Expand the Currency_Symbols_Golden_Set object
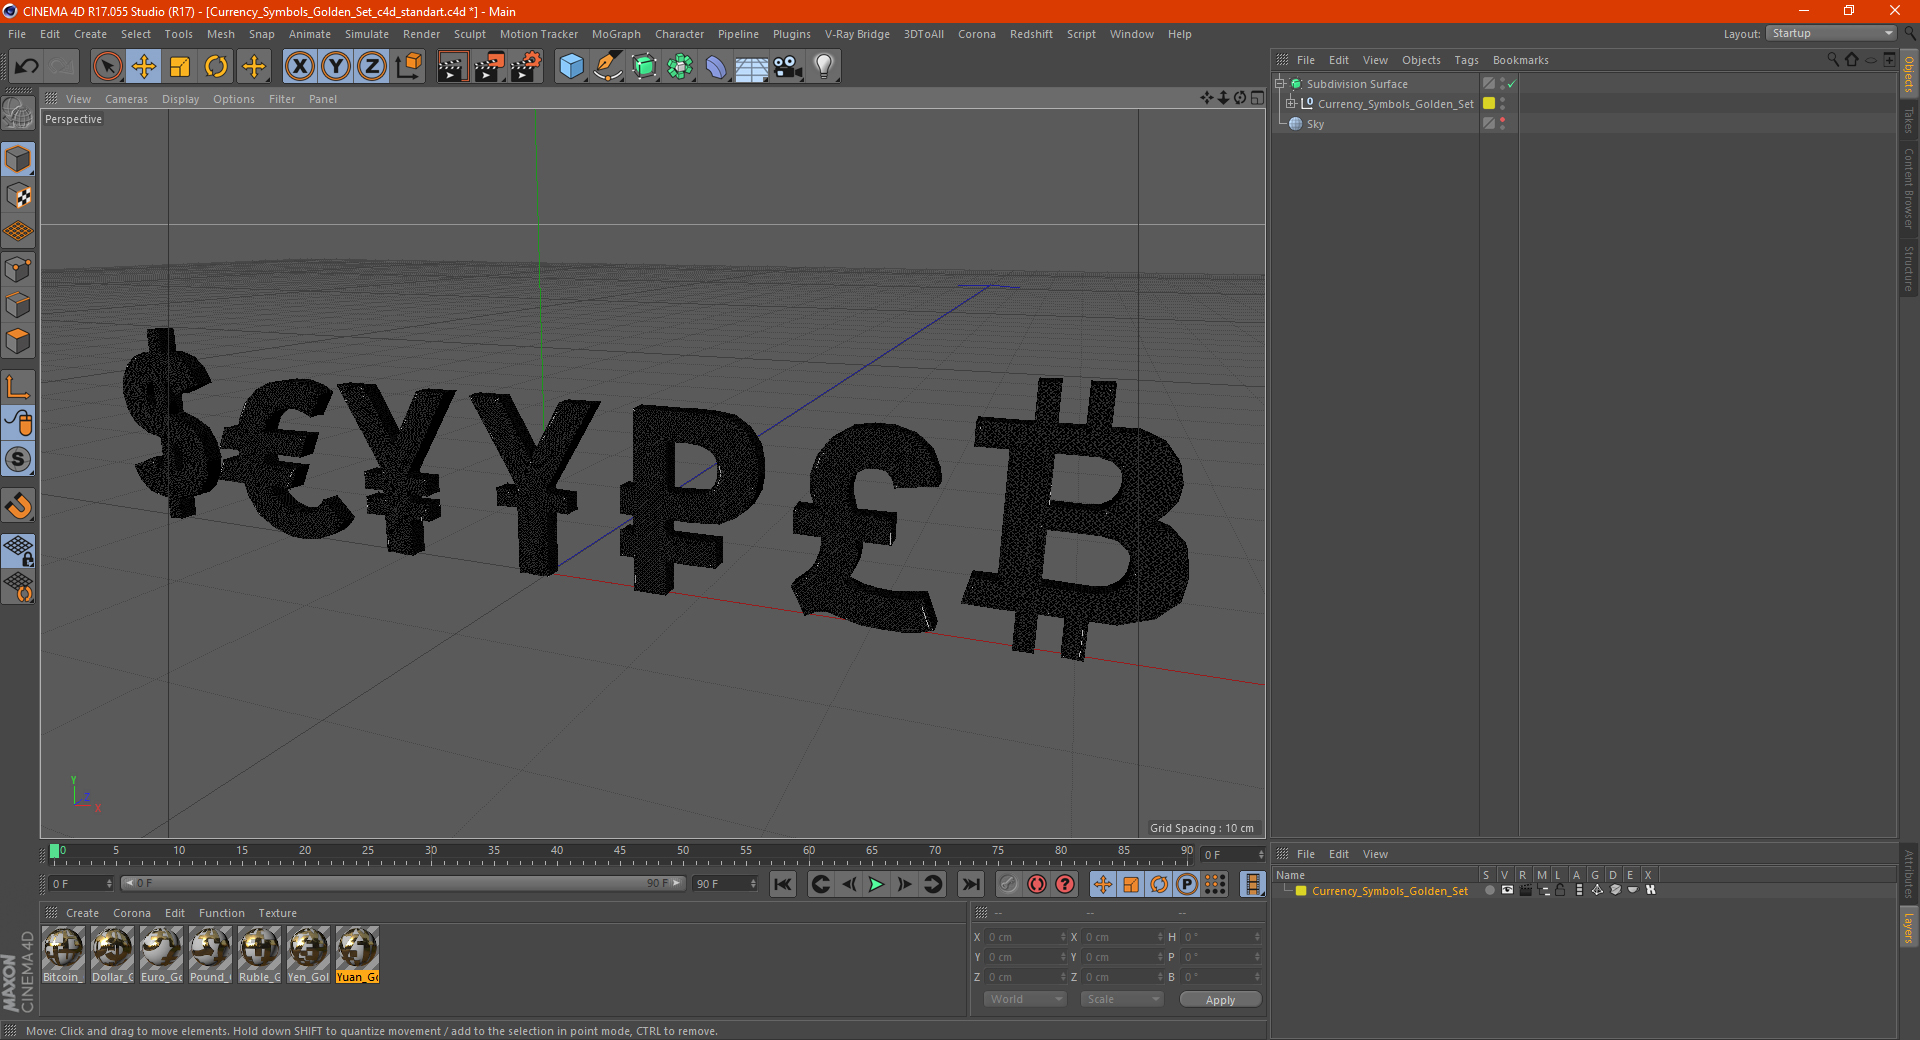 [x=1291, y=104]
